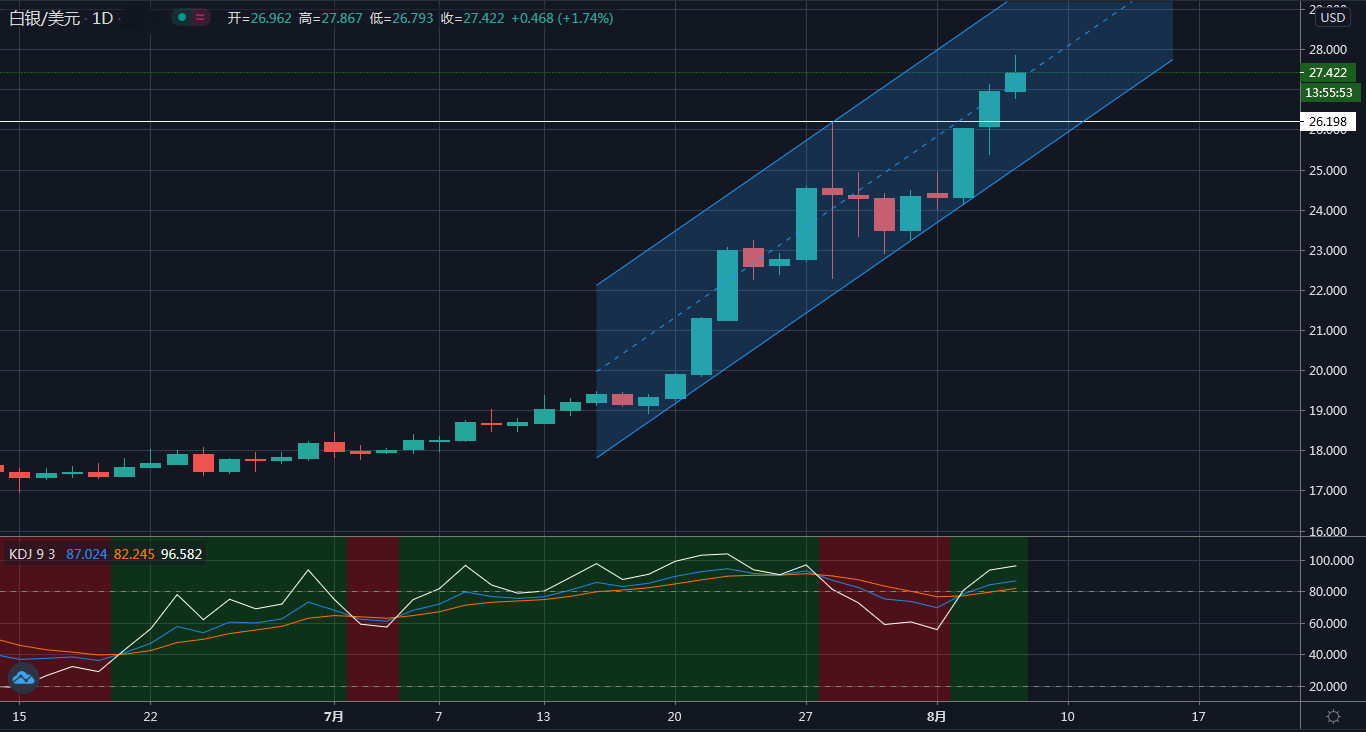This screenshot has width=1366, height=732.
Task: Click date 17 on the time axis
Action: click(1198, 716)
